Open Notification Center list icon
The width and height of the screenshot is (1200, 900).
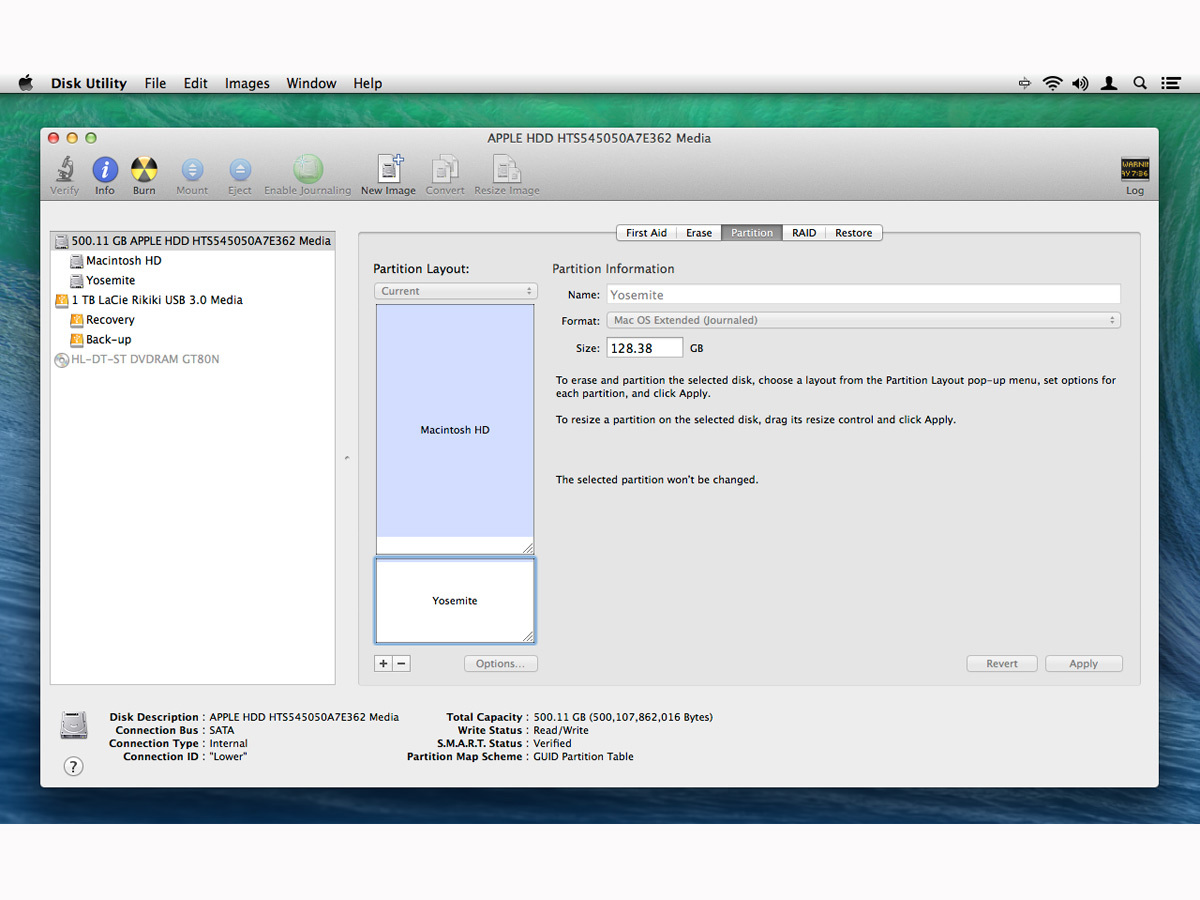tap(1171, 84)
